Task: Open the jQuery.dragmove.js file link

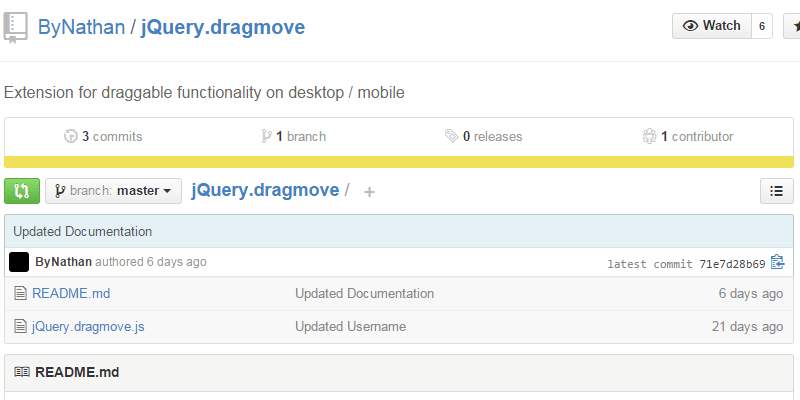Action: coord(88,326)
